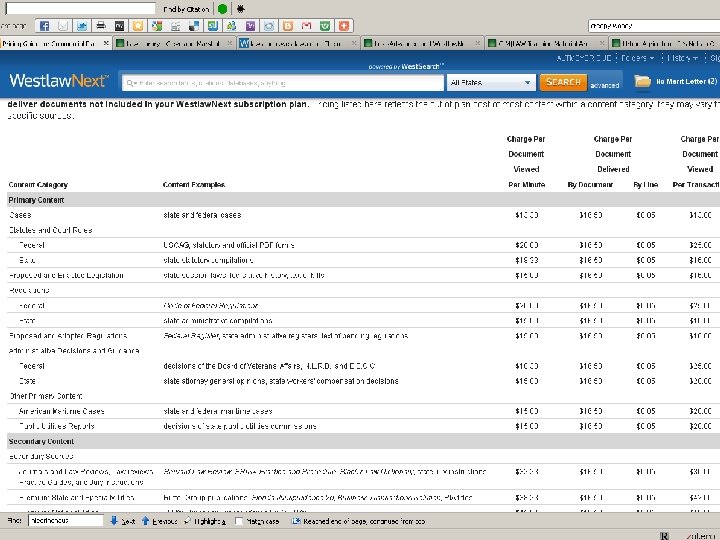Click the orange SEARCH button
This screenshot has width=720, height=540.
[x=563, y=82]
